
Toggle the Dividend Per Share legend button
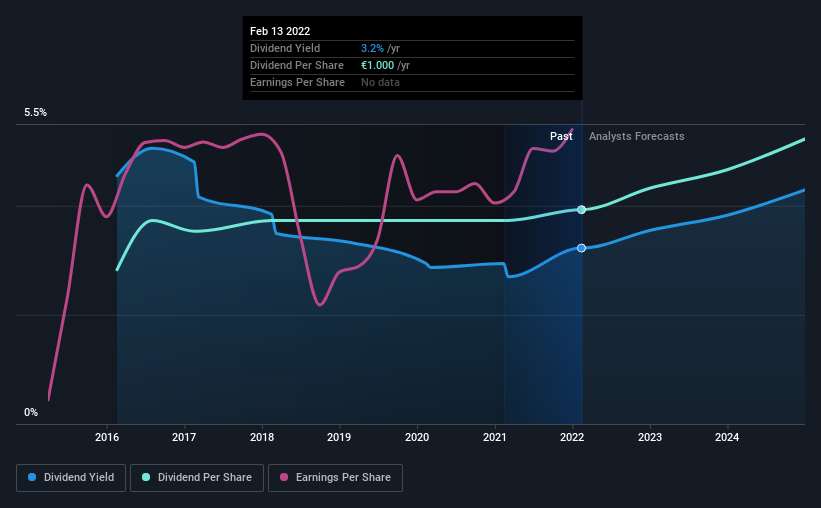coord(197,478)
